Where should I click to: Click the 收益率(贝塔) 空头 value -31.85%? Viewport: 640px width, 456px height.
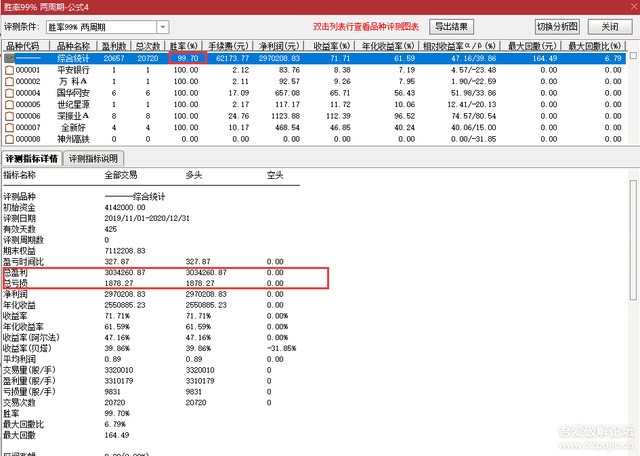[281, 348]
